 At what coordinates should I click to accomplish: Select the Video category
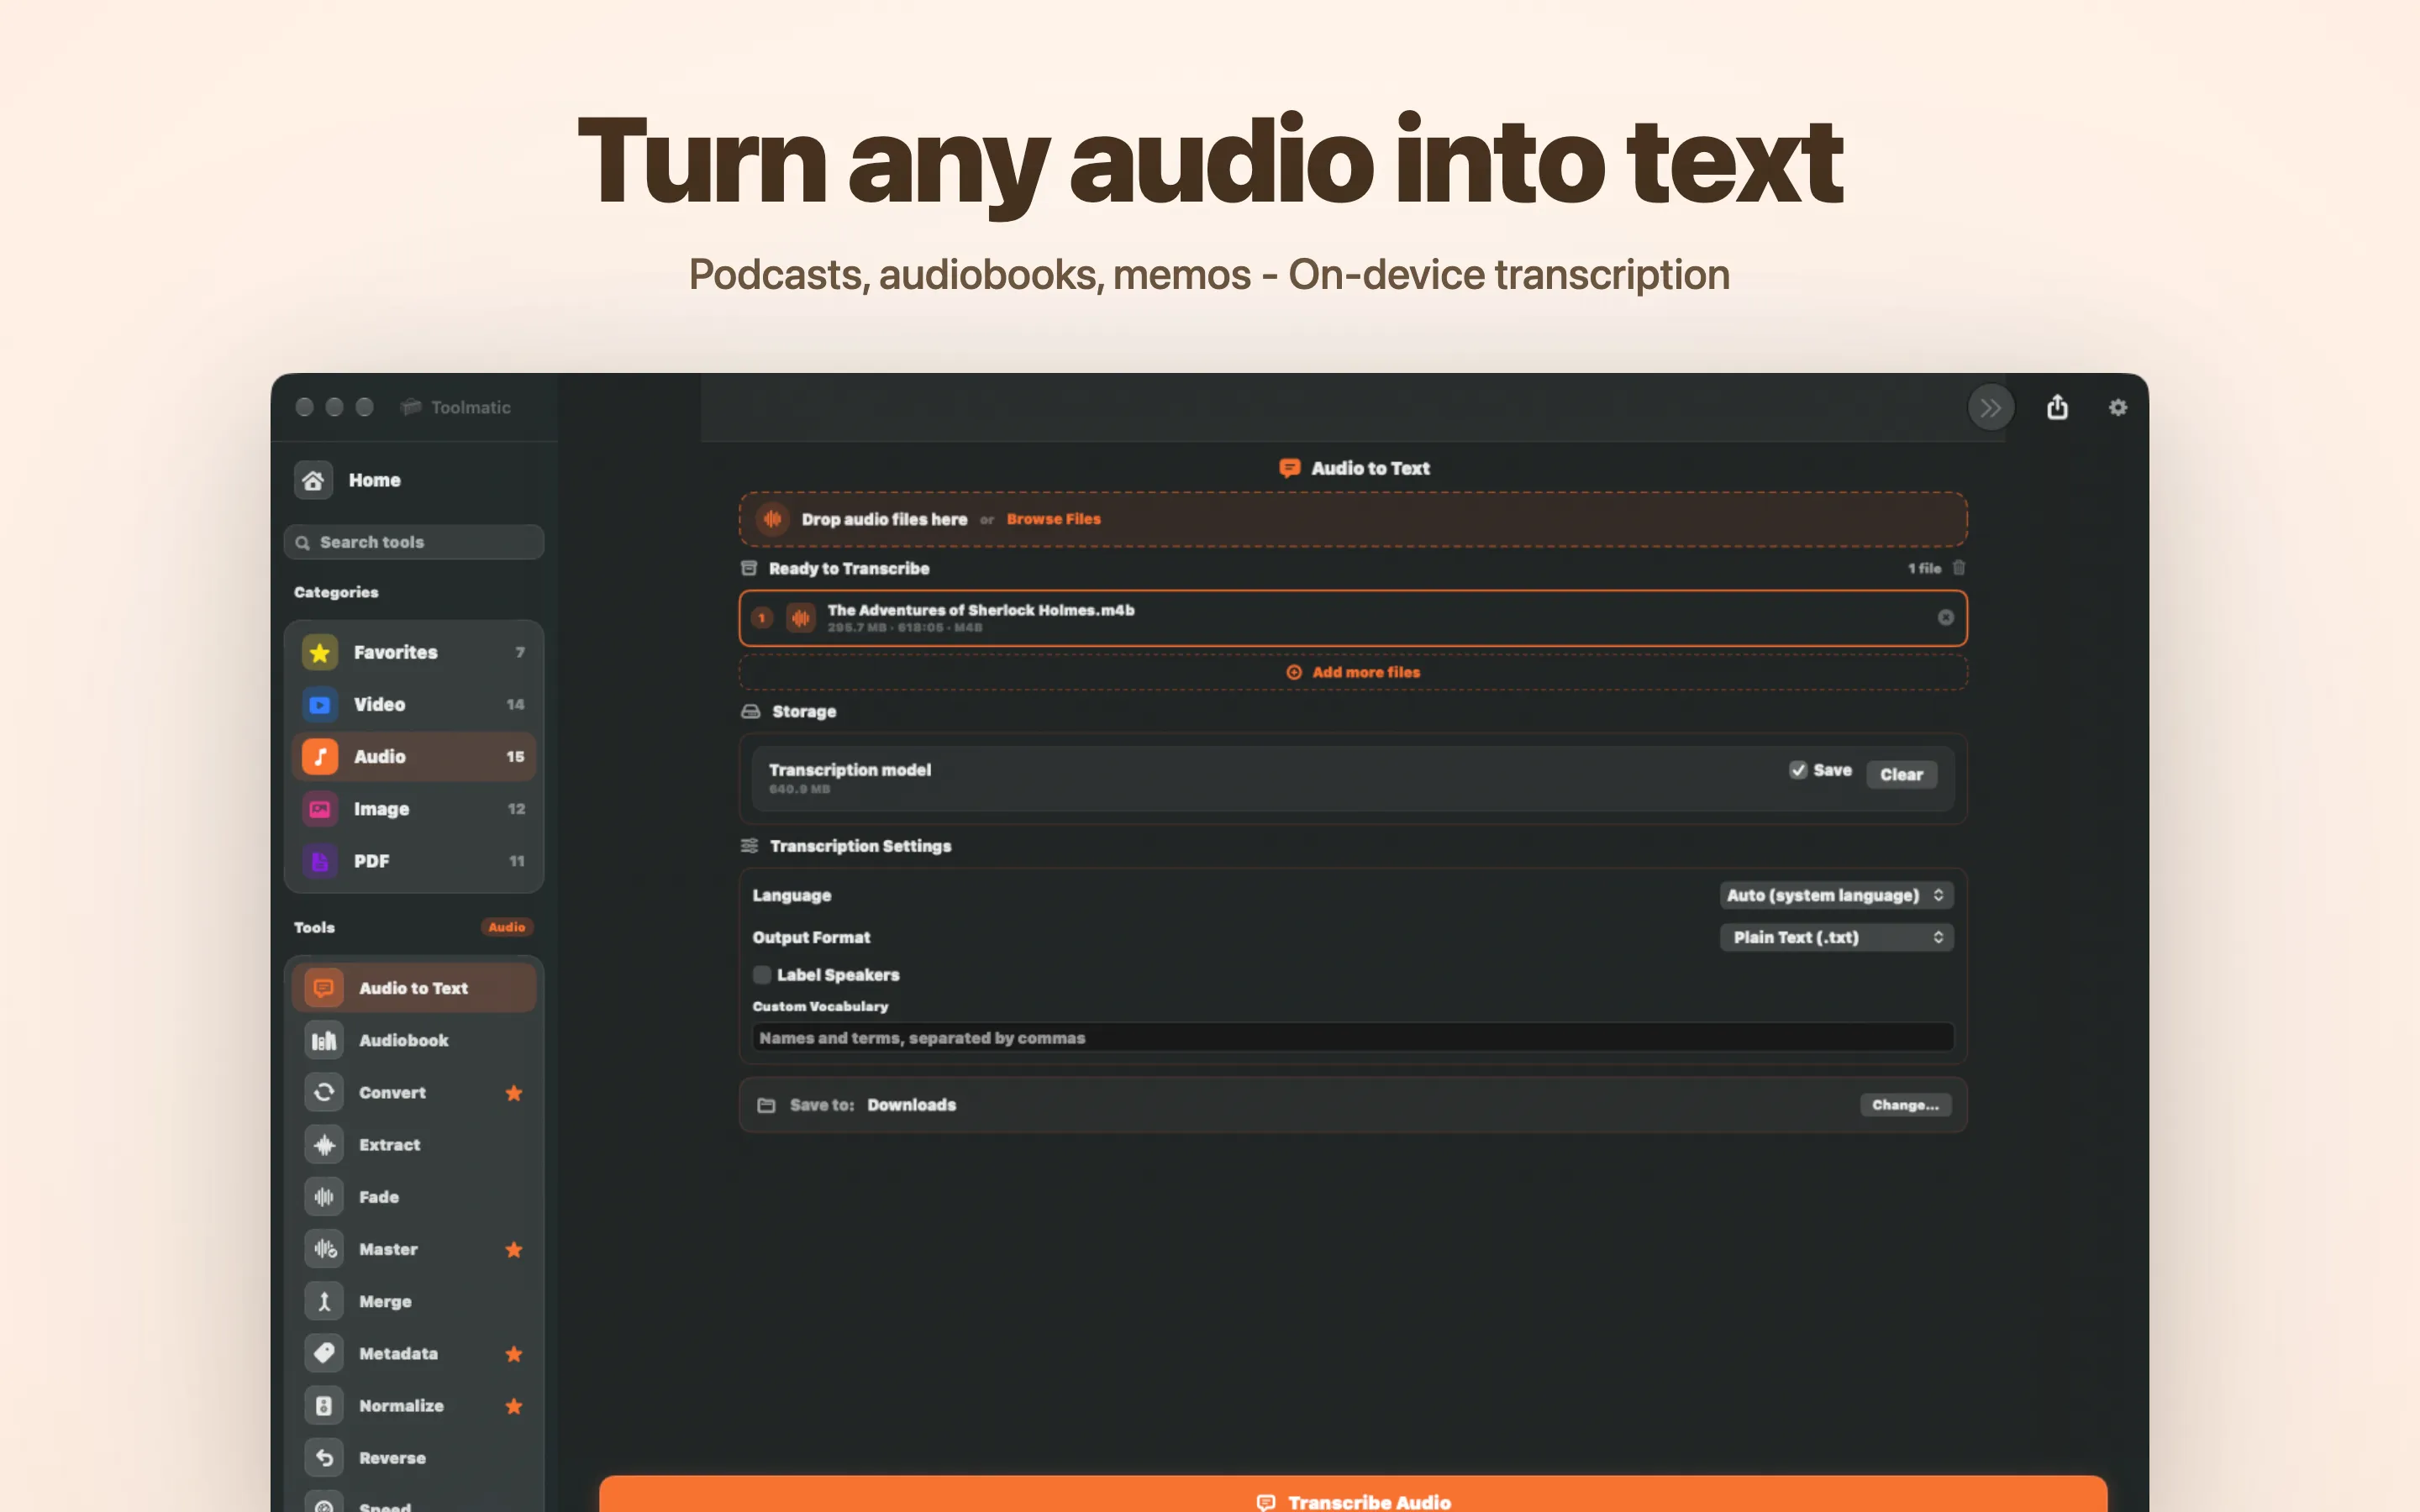pos(414,704)
